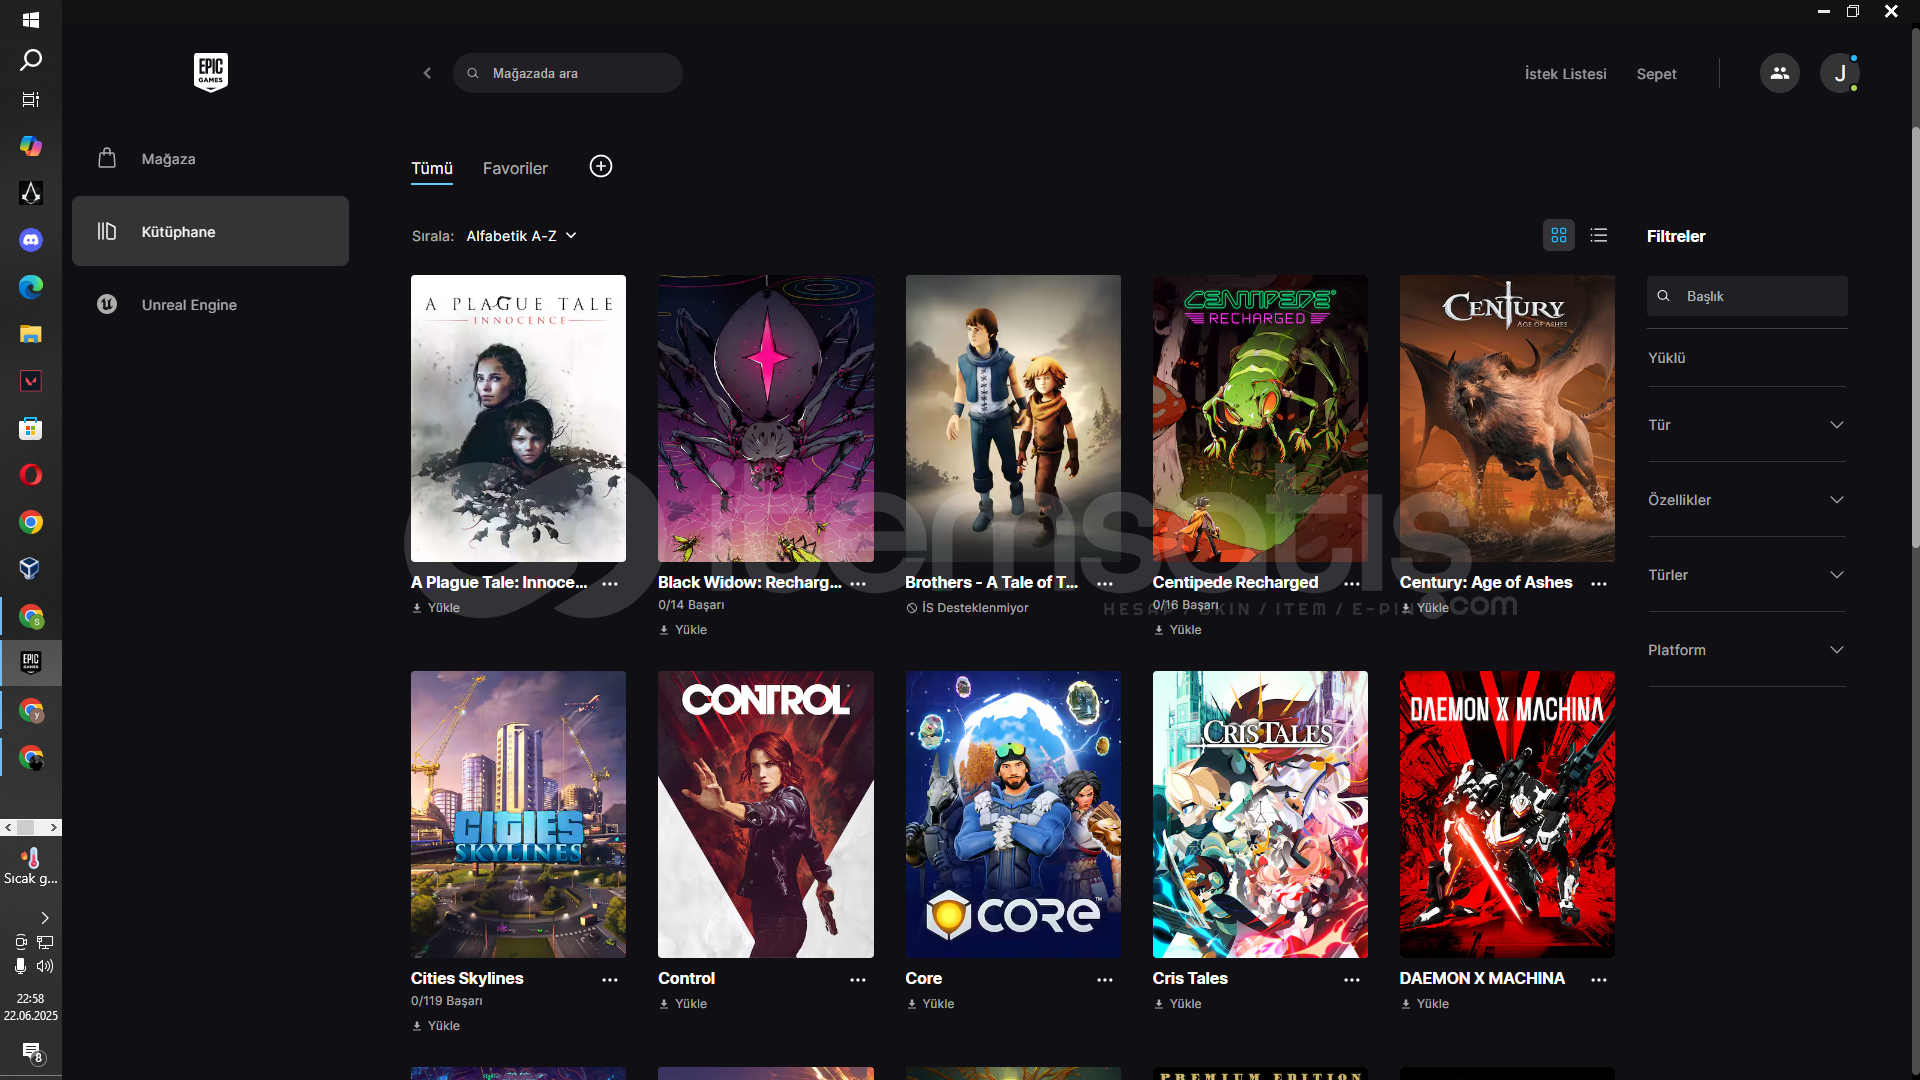Click the Epic Games taskbar icon

[31, 662]
